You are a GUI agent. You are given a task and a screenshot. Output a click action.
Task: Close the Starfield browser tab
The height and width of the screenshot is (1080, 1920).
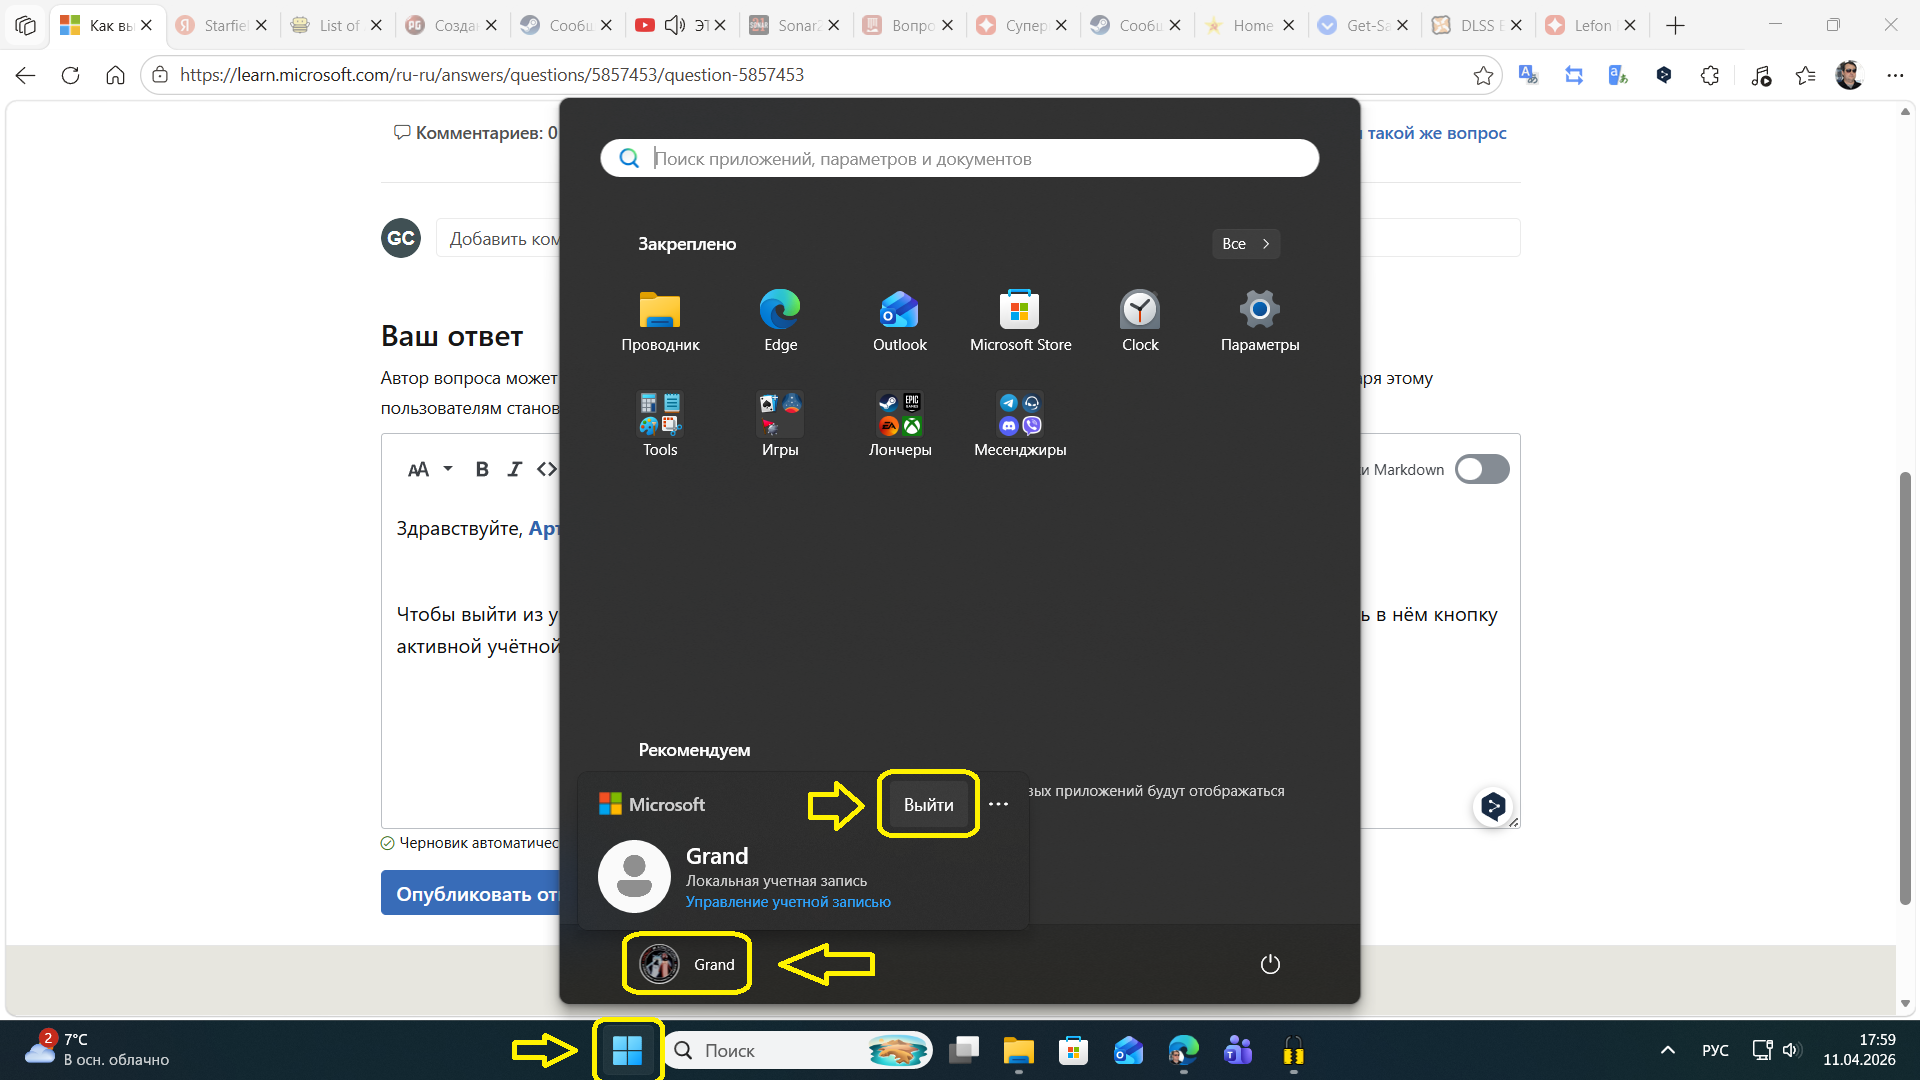[261, 25]
